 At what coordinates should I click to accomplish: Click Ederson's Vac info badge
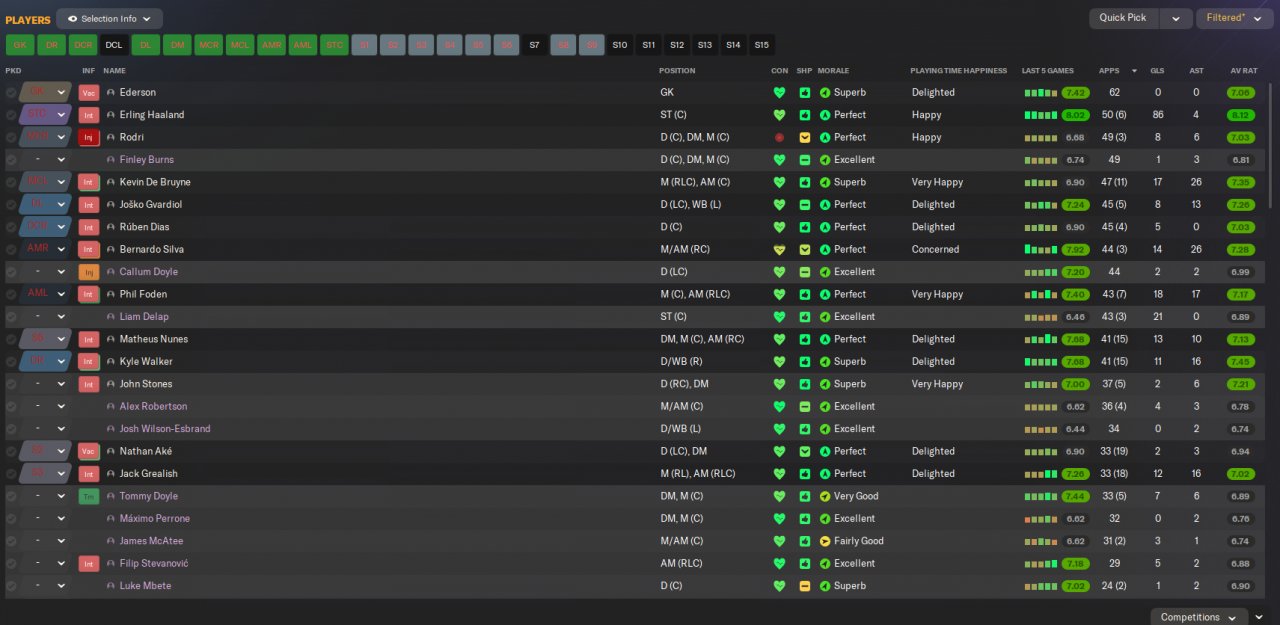[x=88, y=92]
